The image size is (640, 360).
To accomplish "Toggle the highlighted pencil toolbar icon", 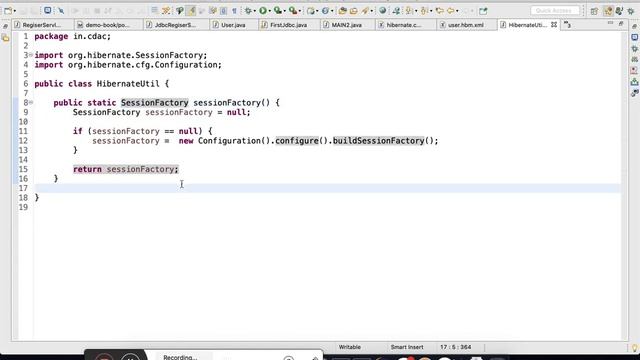I will point(191,11).
